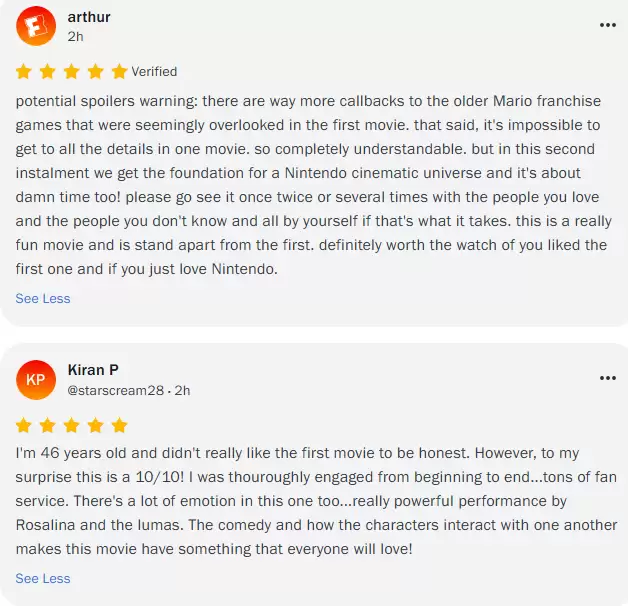Viewport: 628px width, 606px height.
Task: Click Kiran P's orange KP avatar
Action: 36,379
